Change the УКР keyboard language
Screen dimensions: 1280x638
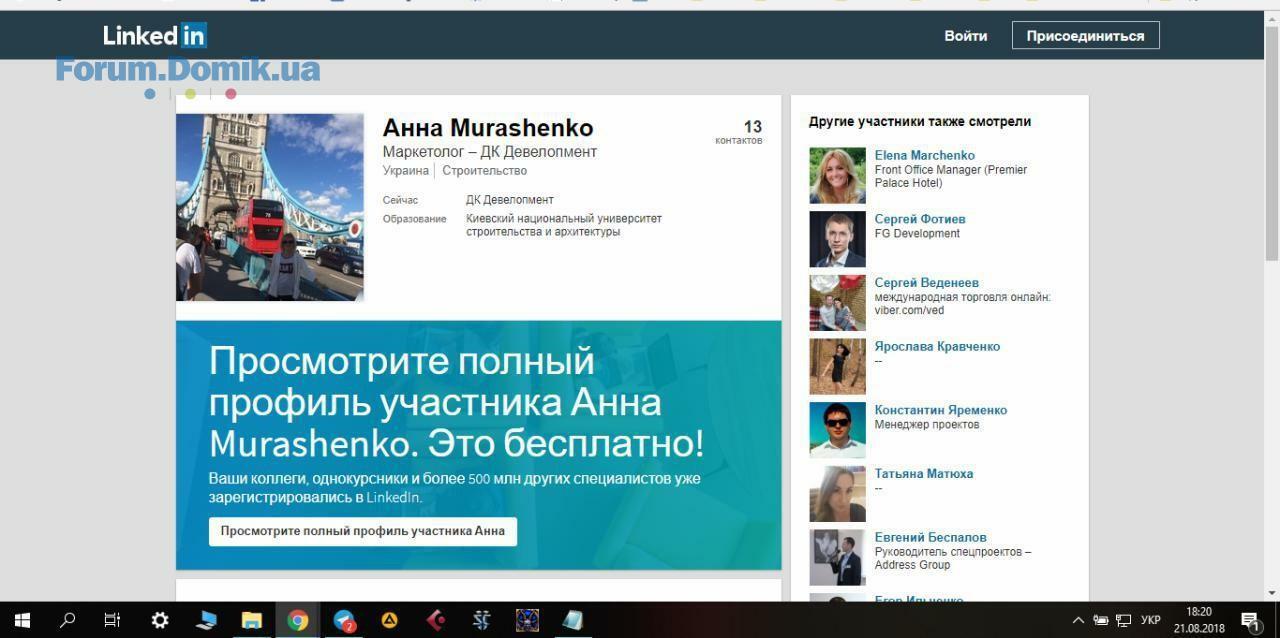[x=1151, y=620]
